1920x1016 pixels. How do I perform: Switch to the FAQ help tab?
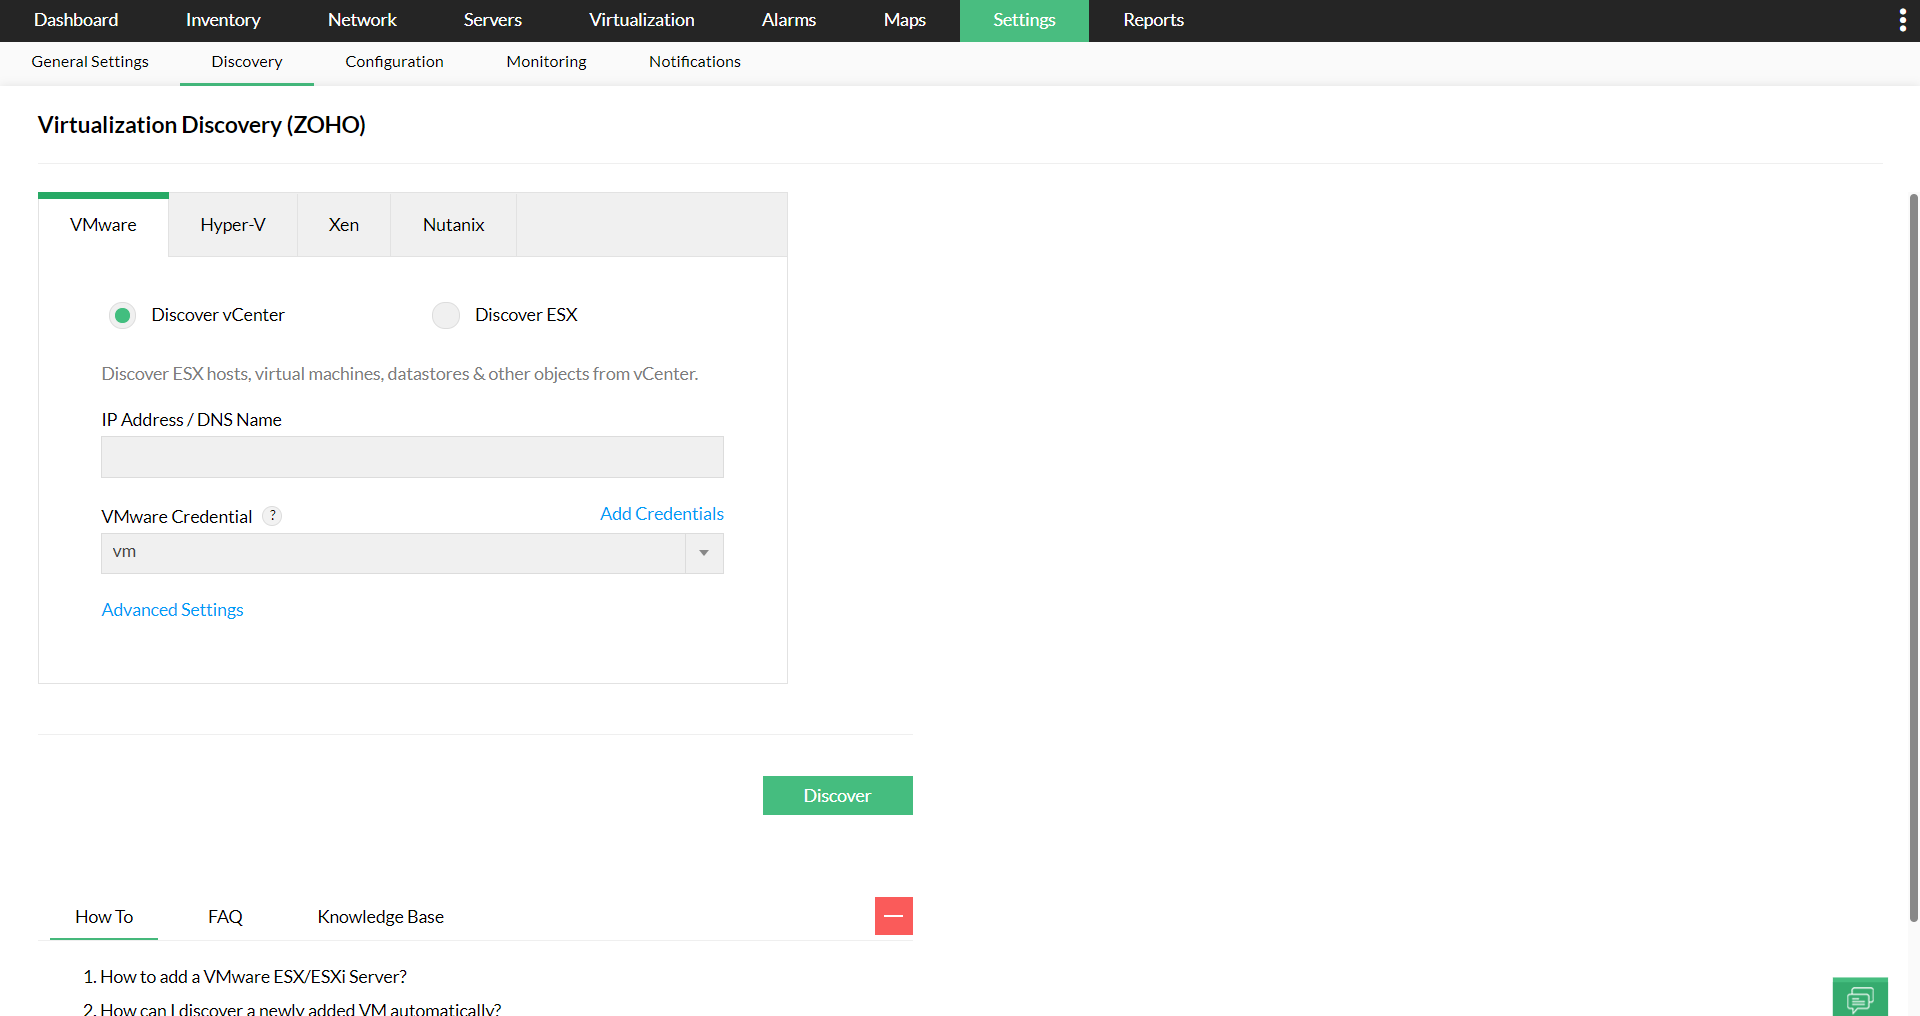click(x=226, y=917)
